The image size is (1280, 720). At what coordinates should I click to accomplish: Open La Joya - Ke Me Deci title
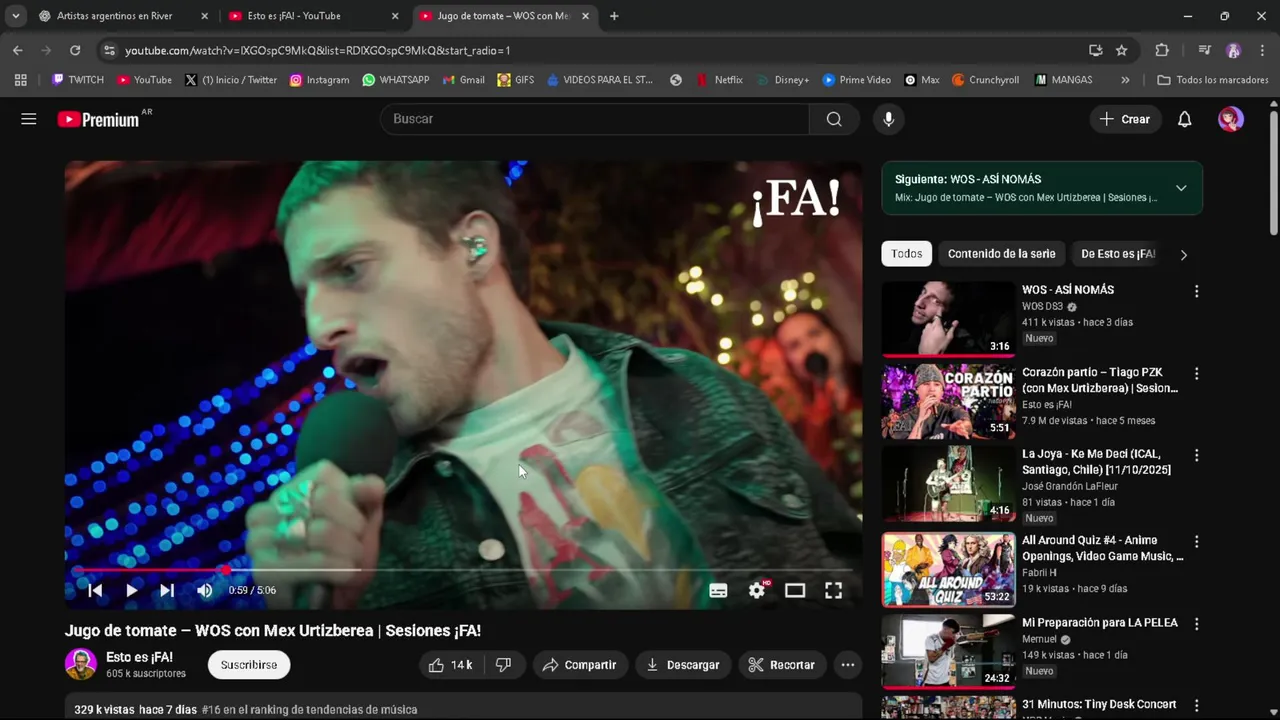tap(1096, 462)
